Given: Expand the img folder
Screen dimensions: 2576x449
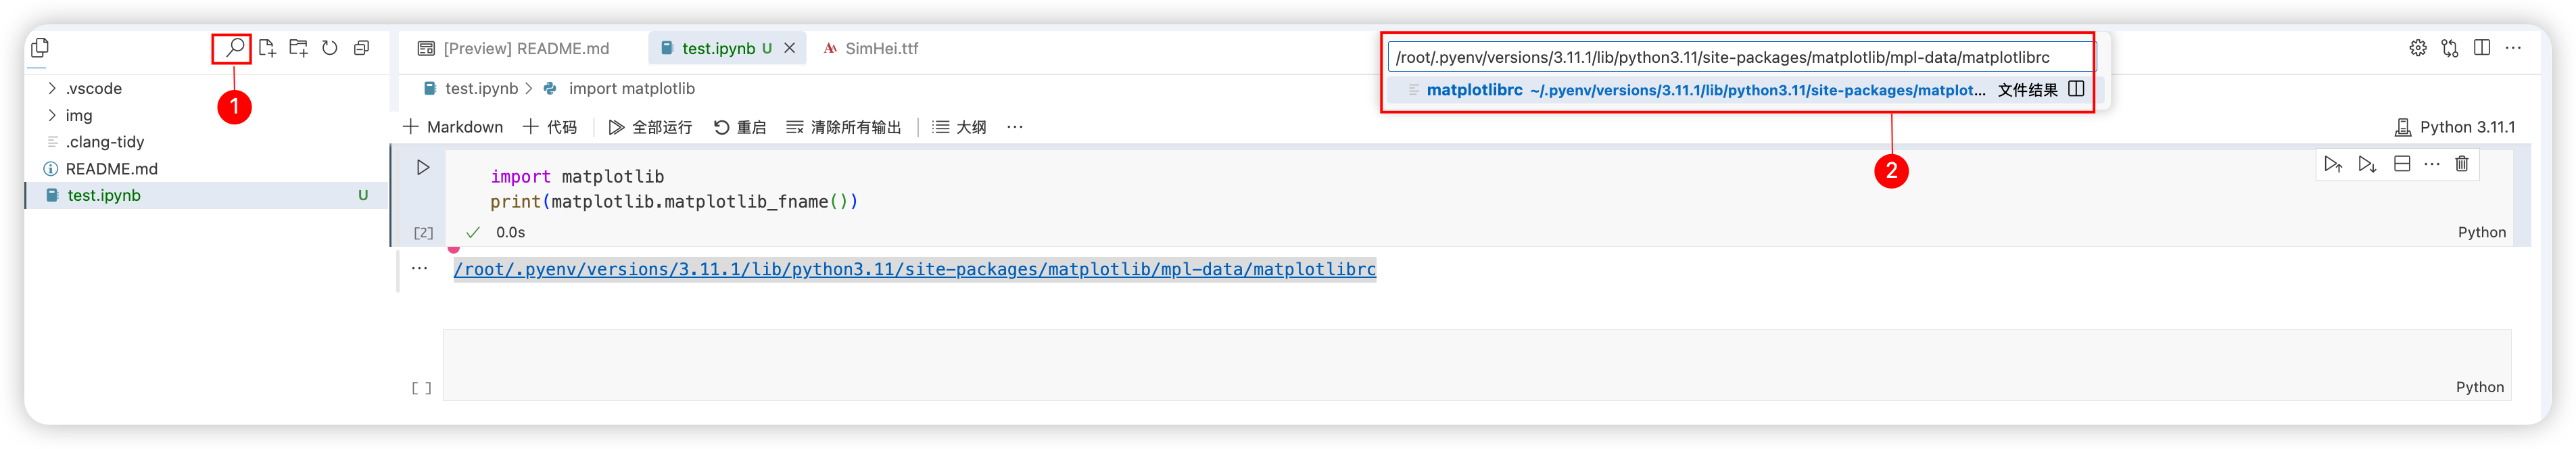Looking at the screenshot, I should 52,116.
